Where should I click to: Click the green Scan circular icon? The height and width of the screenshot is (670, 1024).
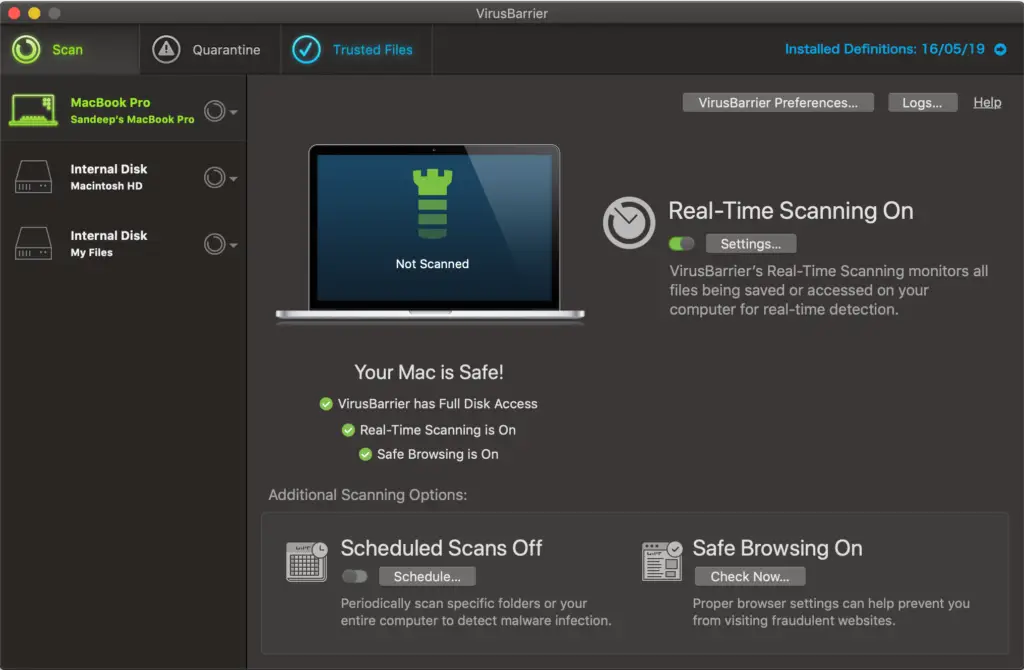point(26,50)
